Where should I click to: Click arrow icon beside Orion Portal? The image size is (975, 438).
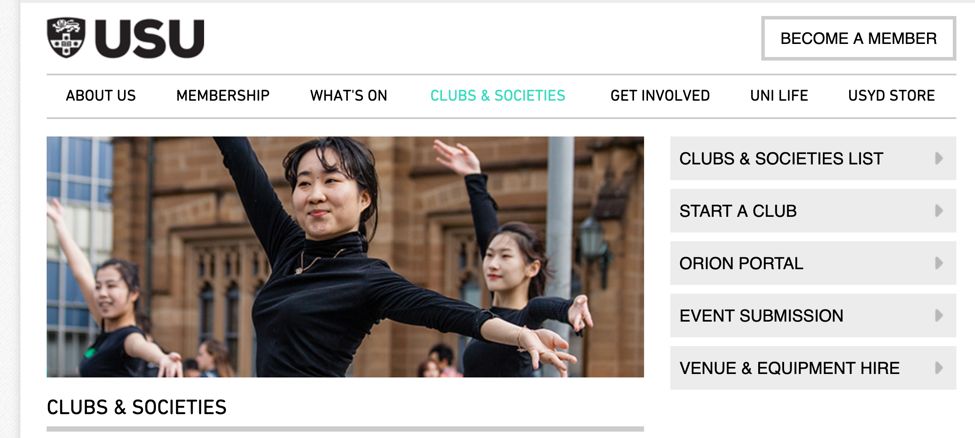[938, 263]
